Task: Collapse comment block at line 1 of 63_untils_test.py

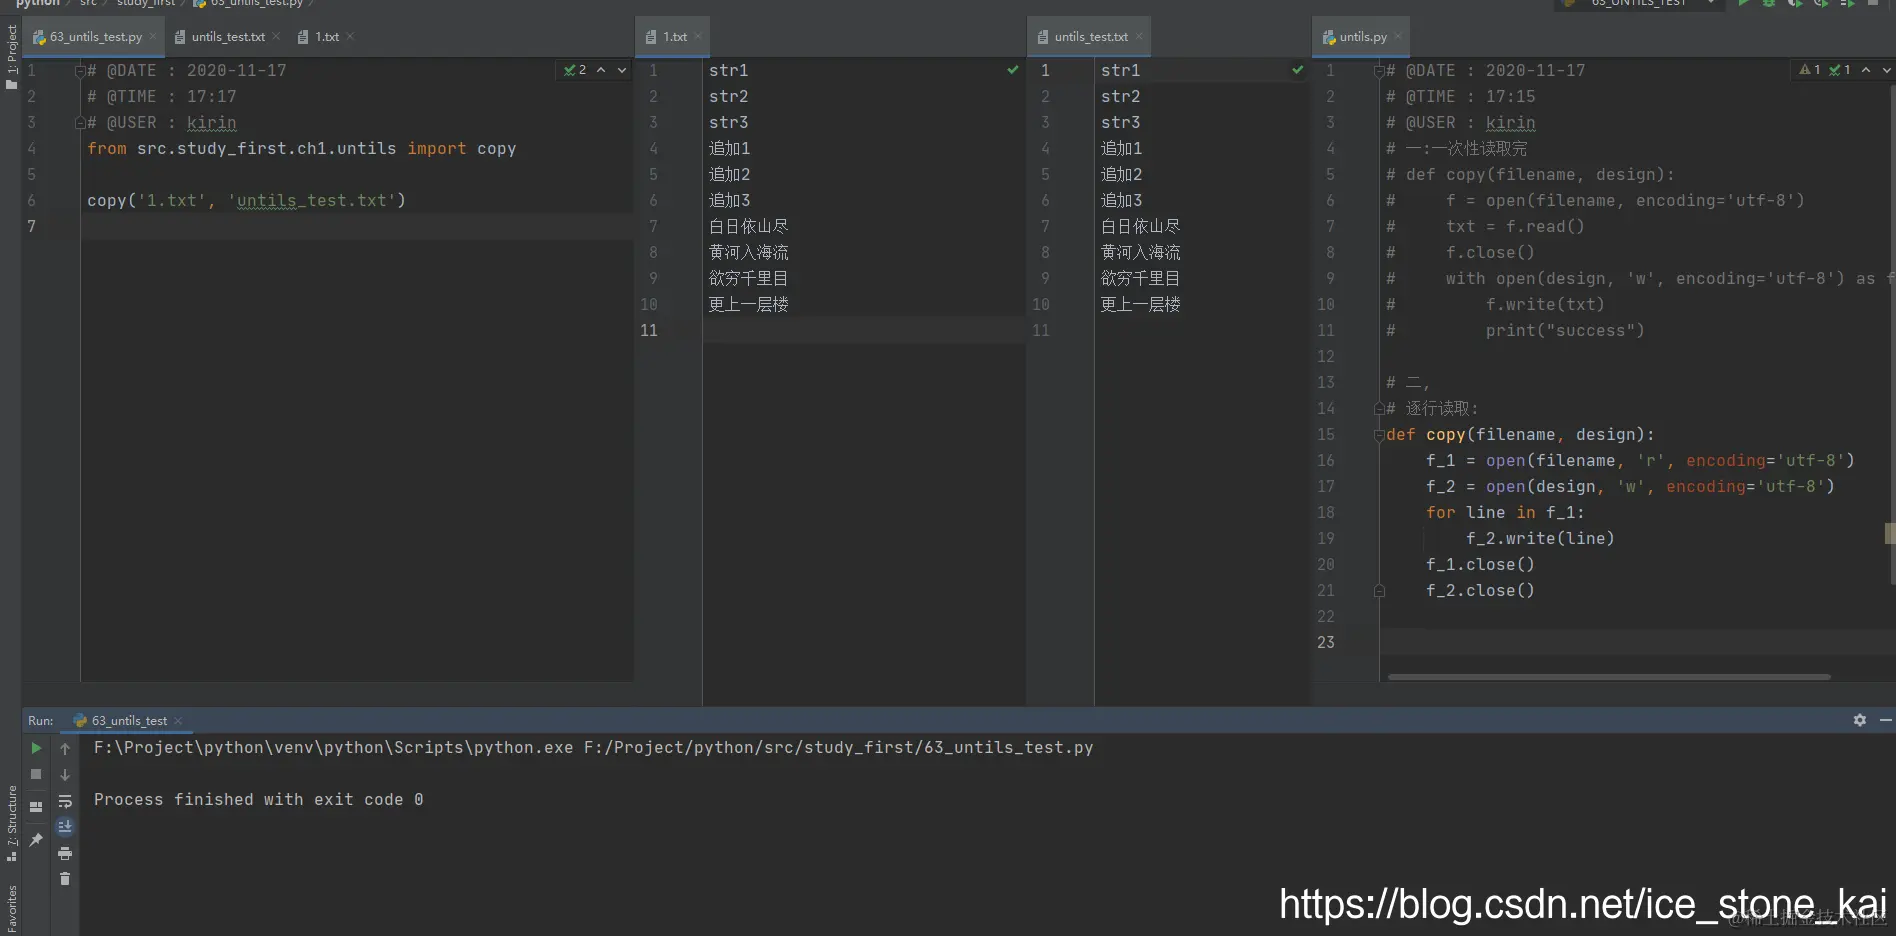Action: pos(80,71)
